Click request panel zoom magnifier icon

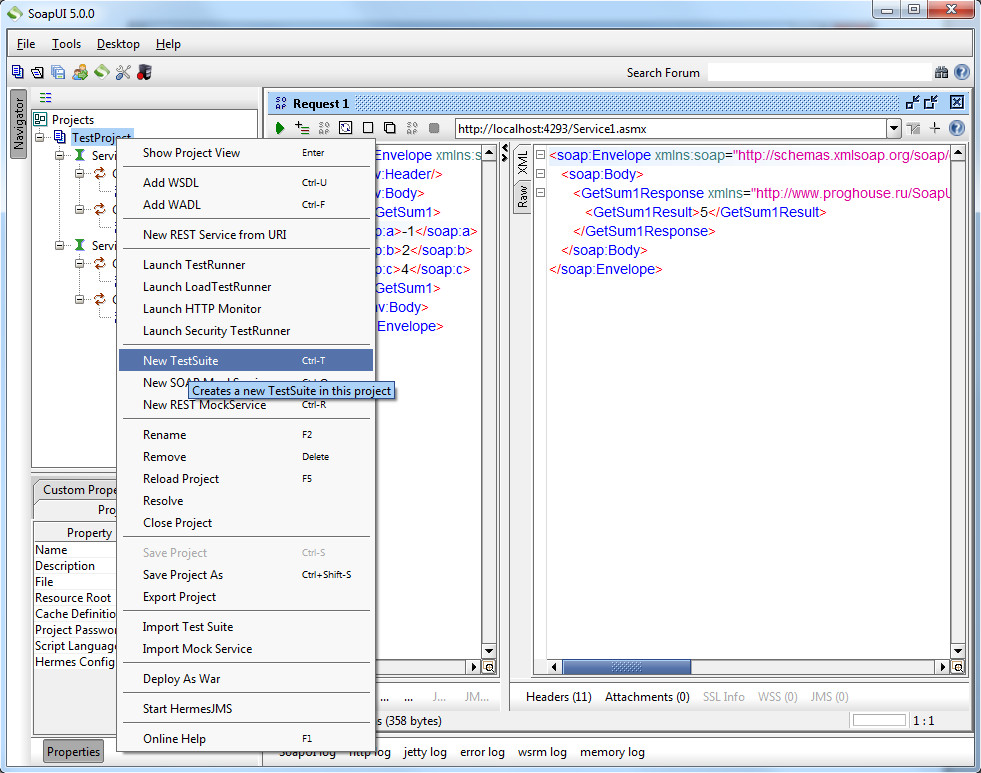(x=489, y=667)
